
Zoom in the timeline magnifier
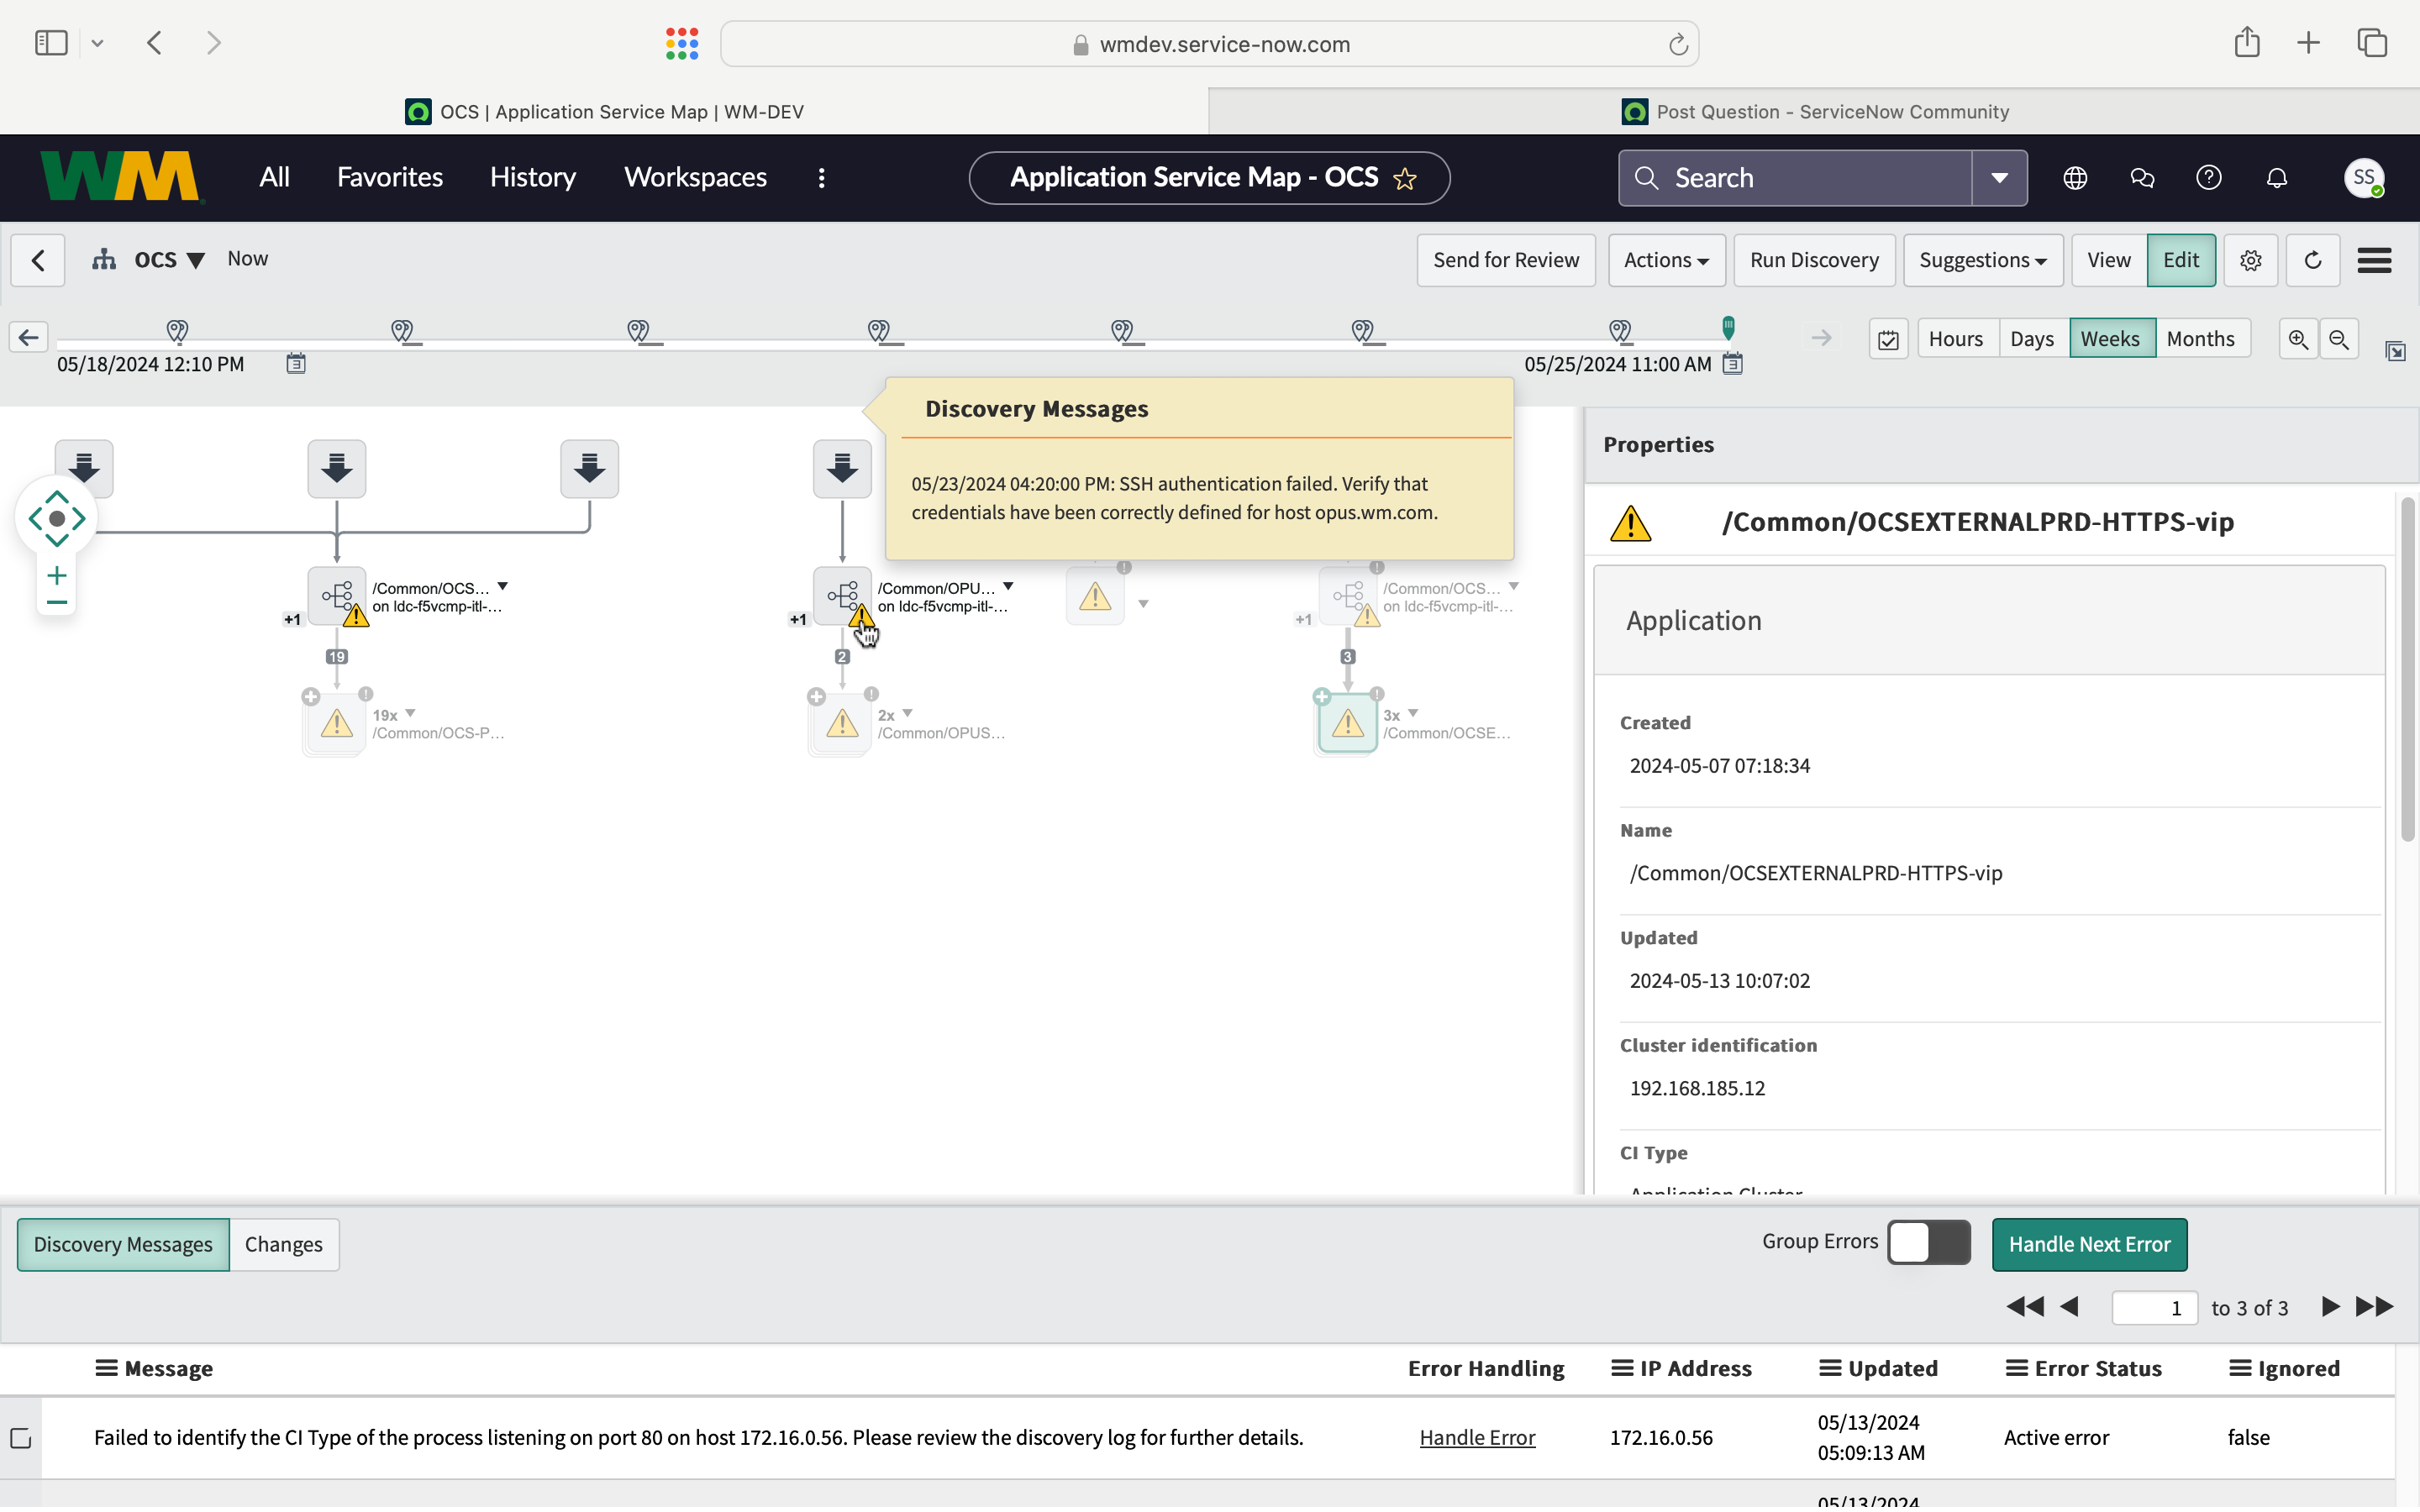[x=2298, y=339]
